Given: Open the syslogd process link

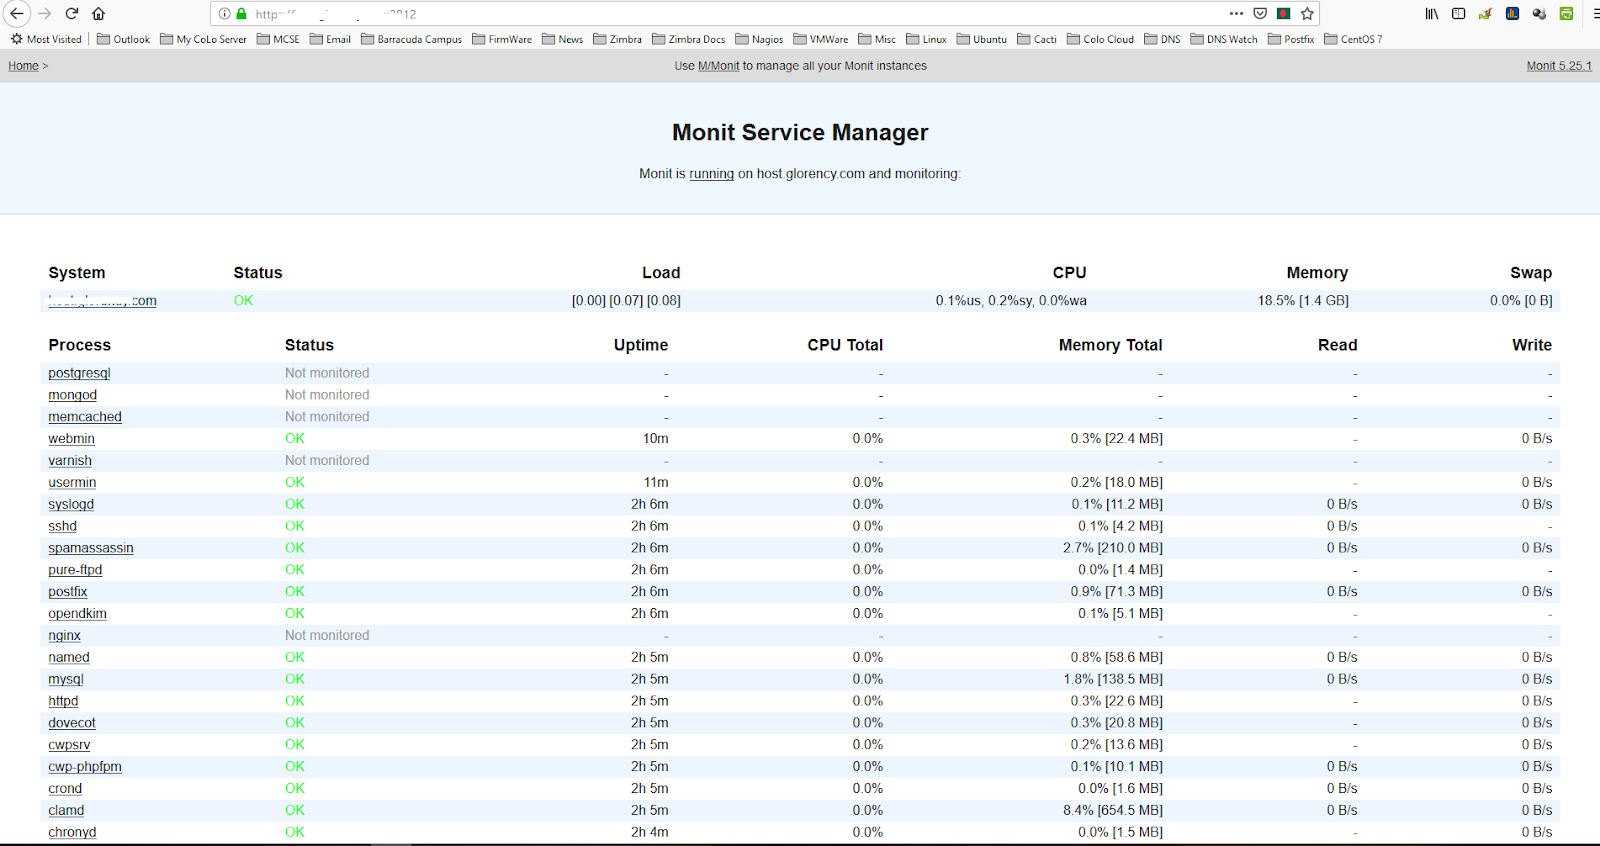Looking at the screenshot, I should tap(71, 505).
